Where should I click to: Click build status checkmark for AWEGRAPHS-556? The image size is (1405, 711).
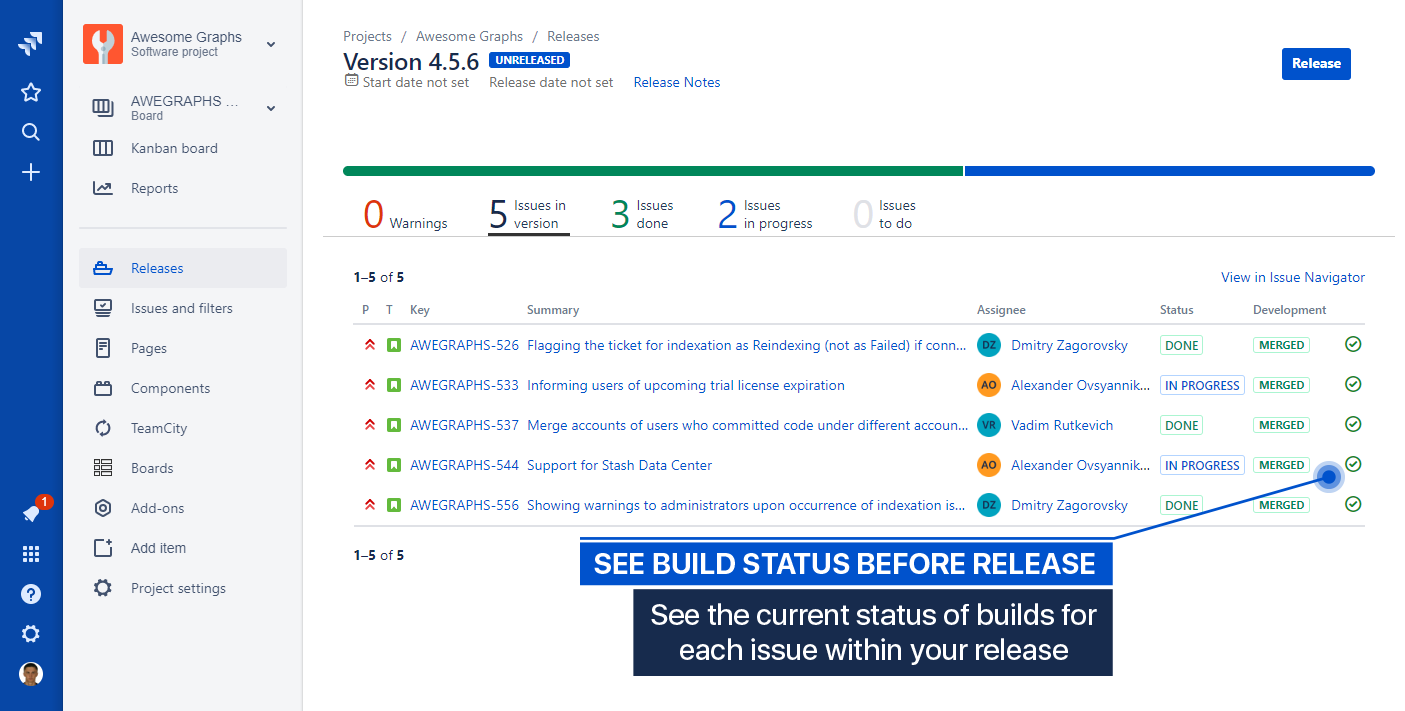(1353, 504)
